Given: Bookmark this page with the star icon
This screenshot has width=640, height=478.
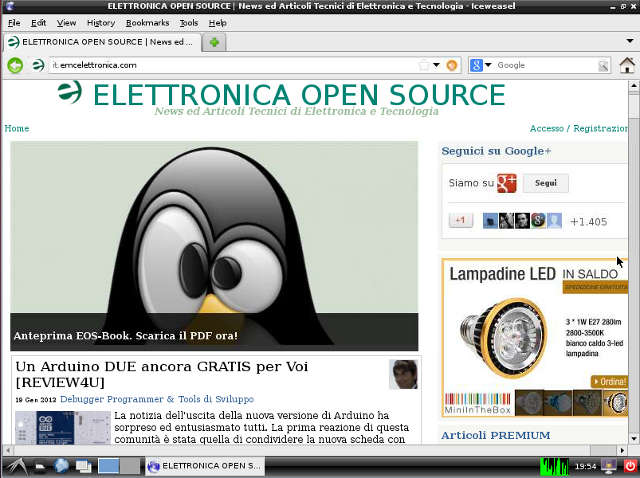Looking at the screenshot, I should 424,65.
